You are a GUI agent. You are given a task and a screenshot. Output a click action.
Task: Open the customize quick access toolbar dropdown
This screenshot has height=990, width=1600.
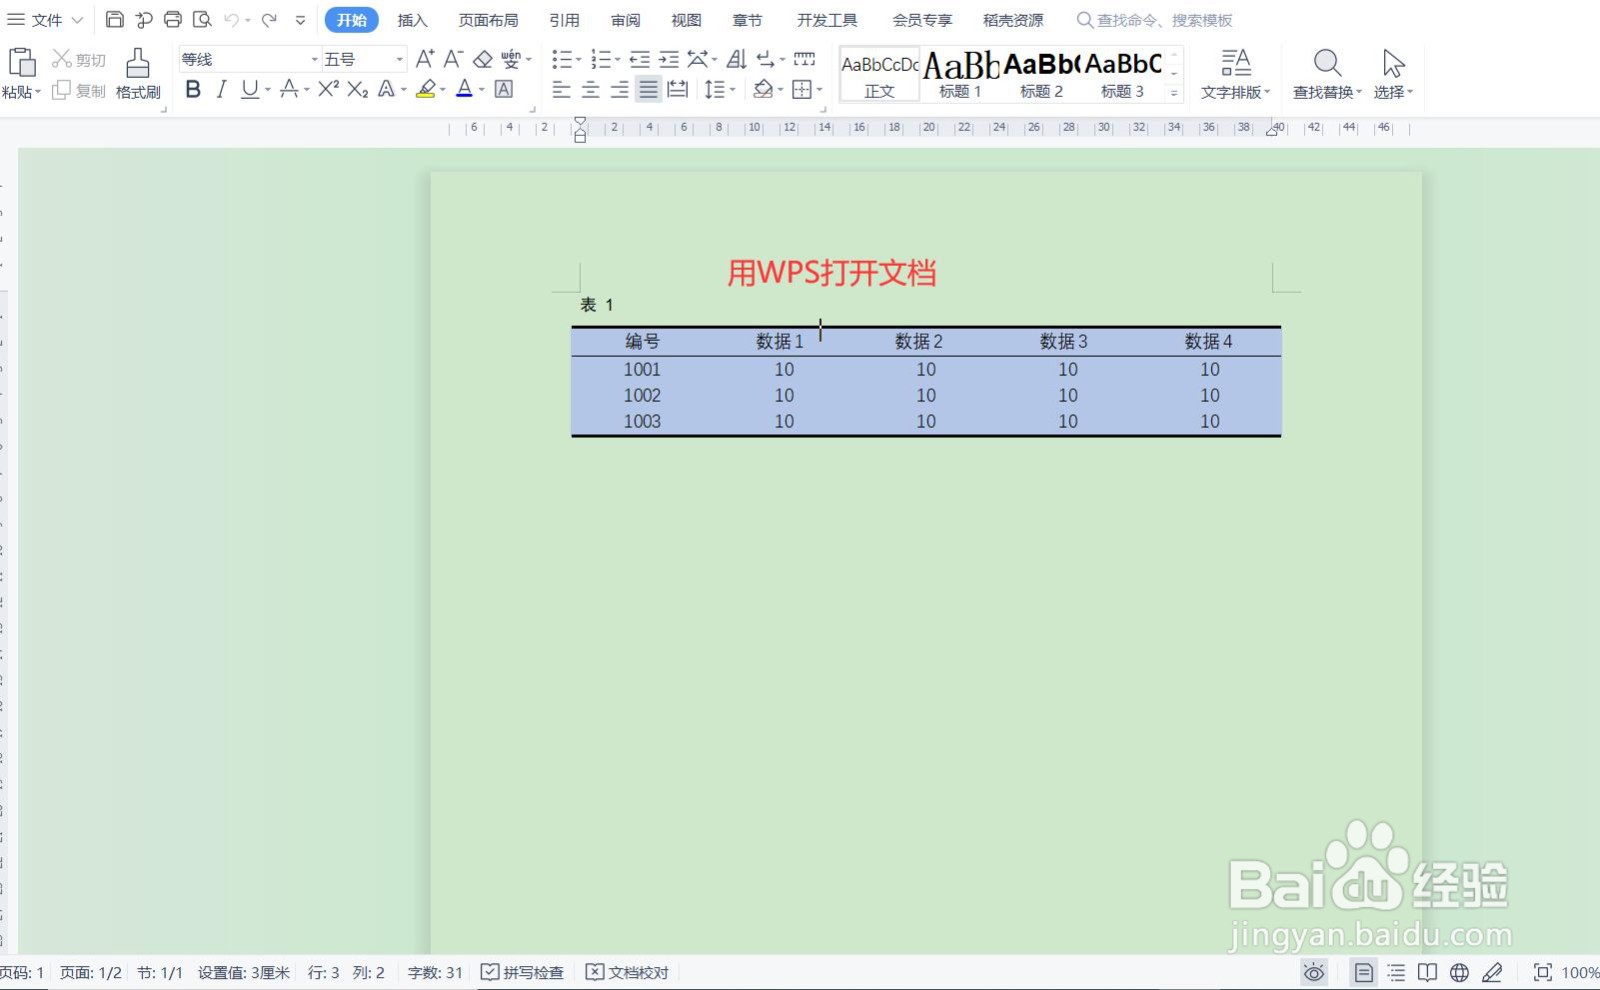[x=300, y=20]
